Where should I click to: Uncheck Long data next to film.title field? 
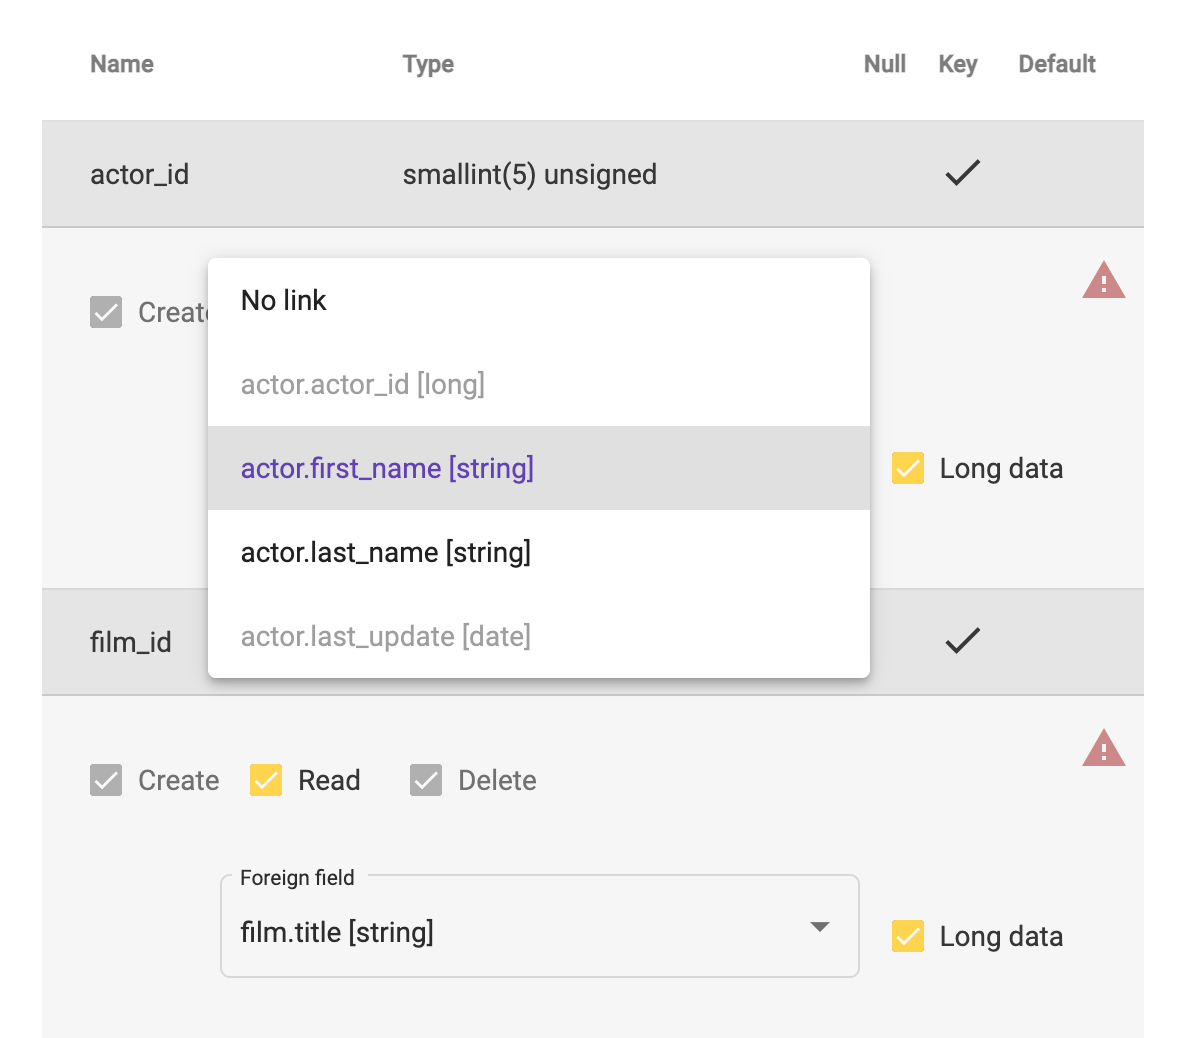coord(908,936)
